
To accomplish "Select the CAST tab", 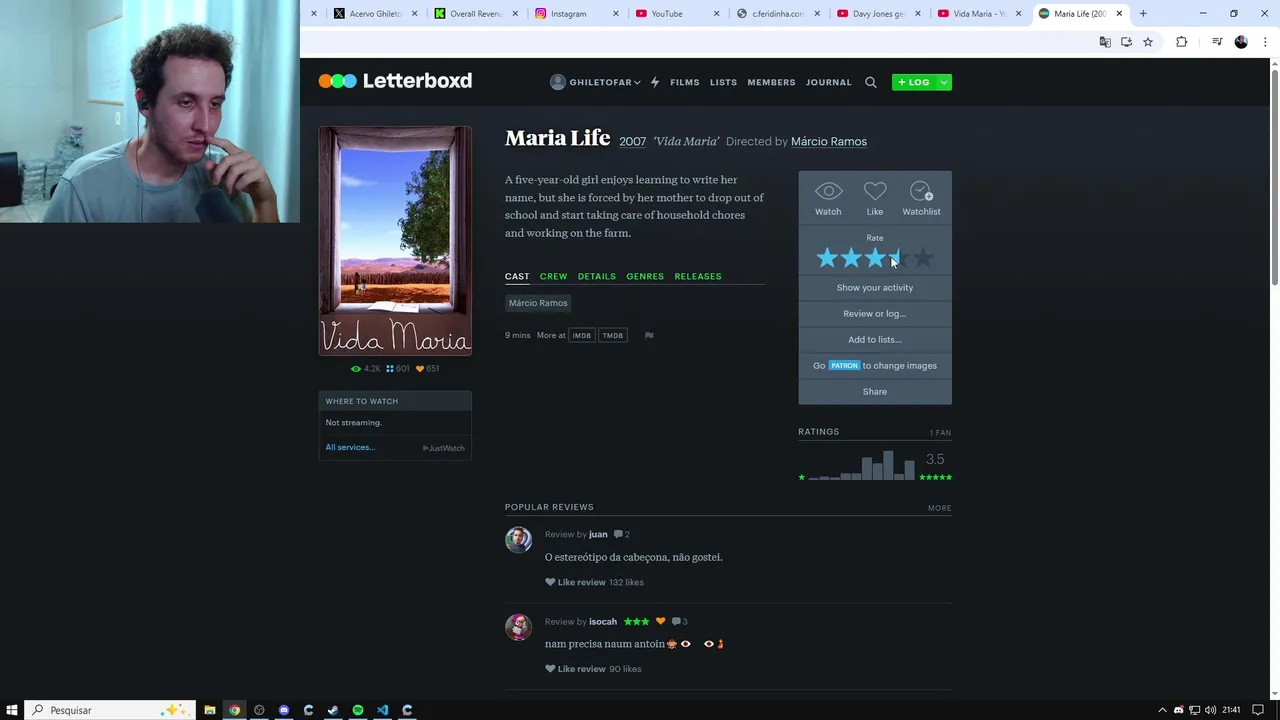I will (x=517, y=276).
